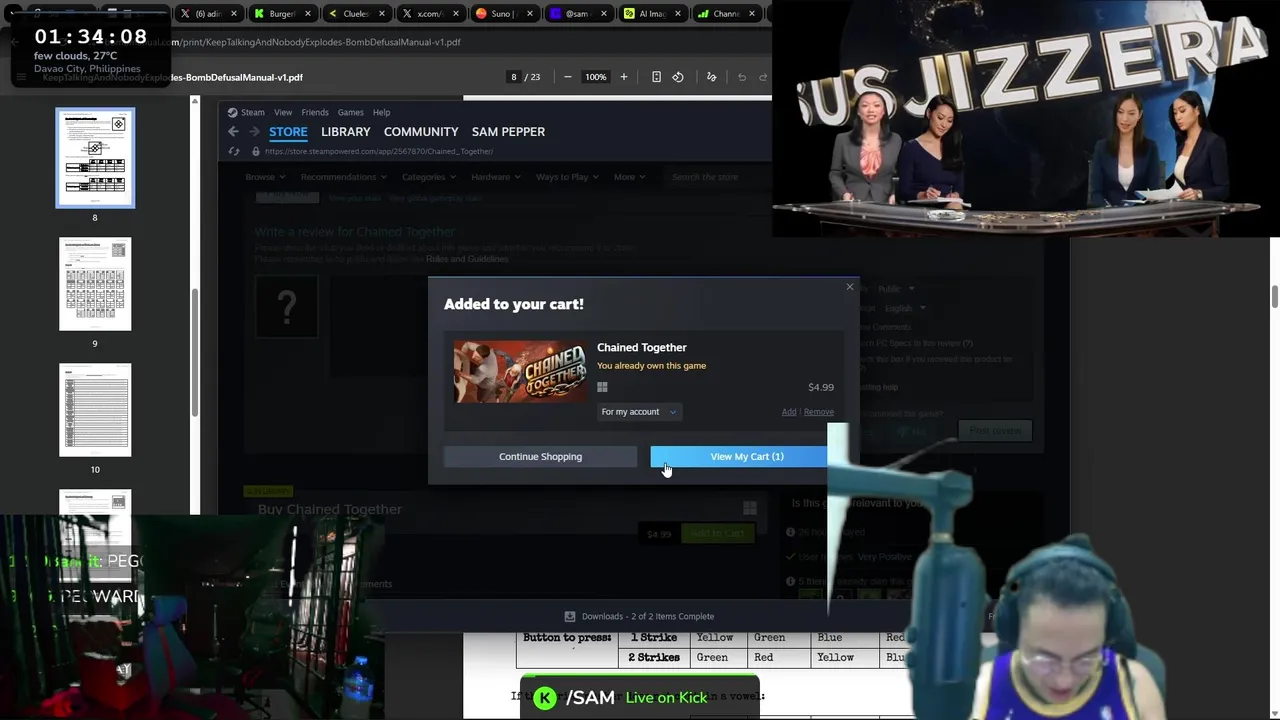Click the Windows platform icon under Chained Together
Screen dimensions: 1280x720
[602, 387]
